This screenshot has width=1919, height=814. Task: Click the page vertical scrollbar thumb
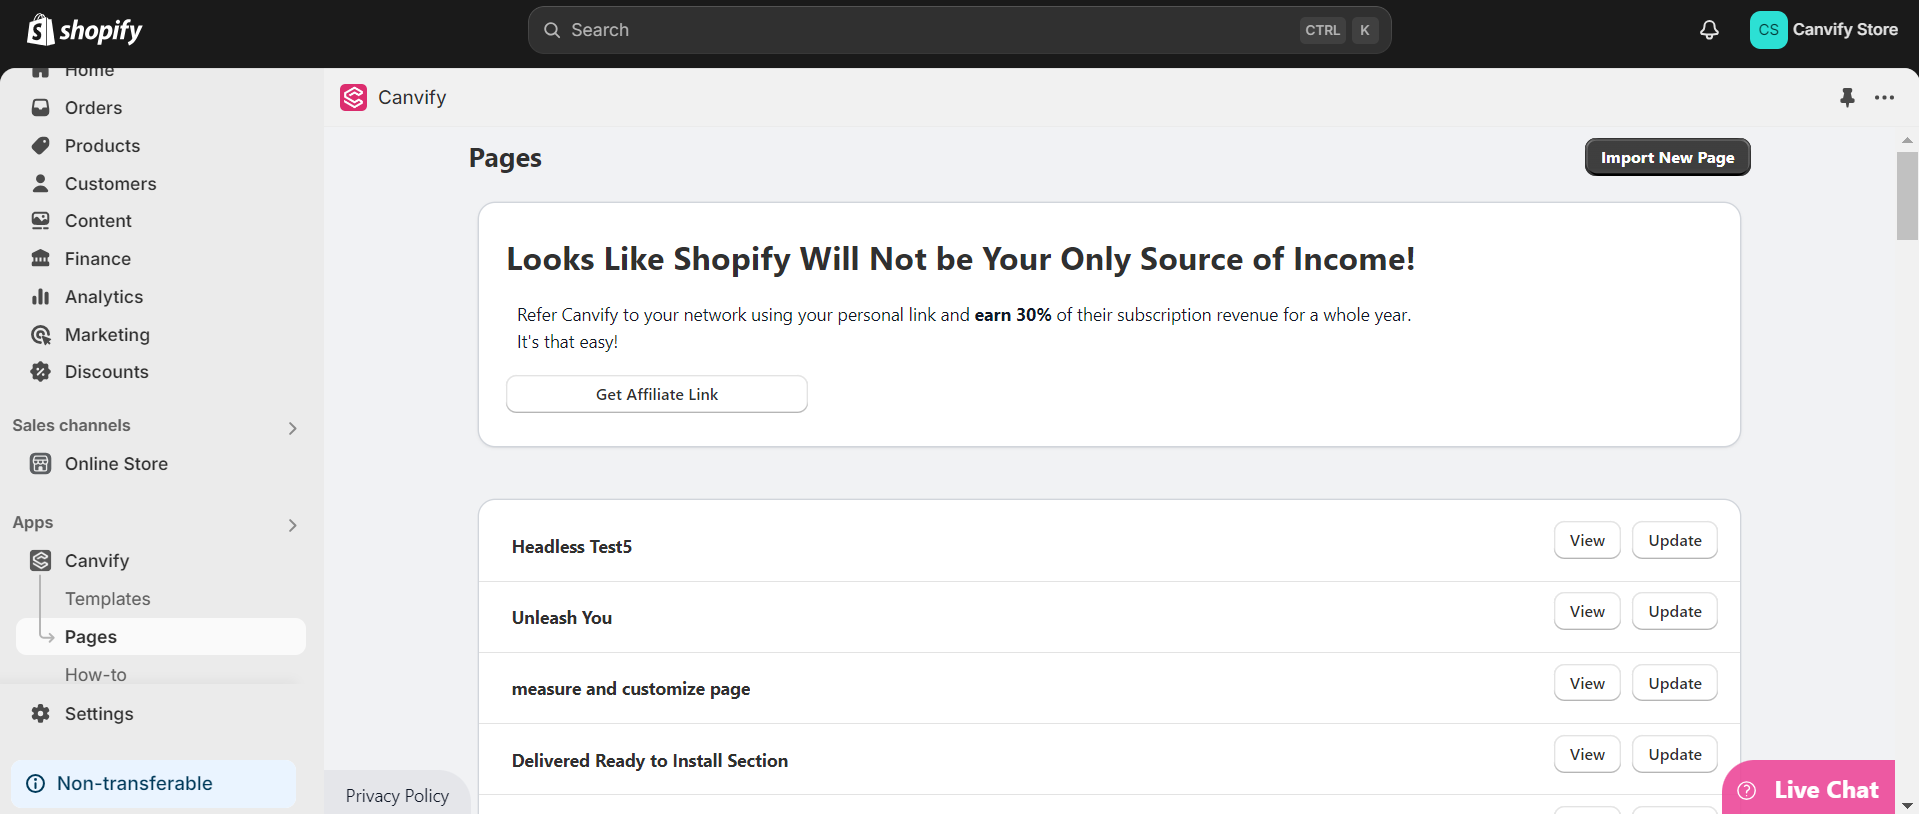point(1907,196)
